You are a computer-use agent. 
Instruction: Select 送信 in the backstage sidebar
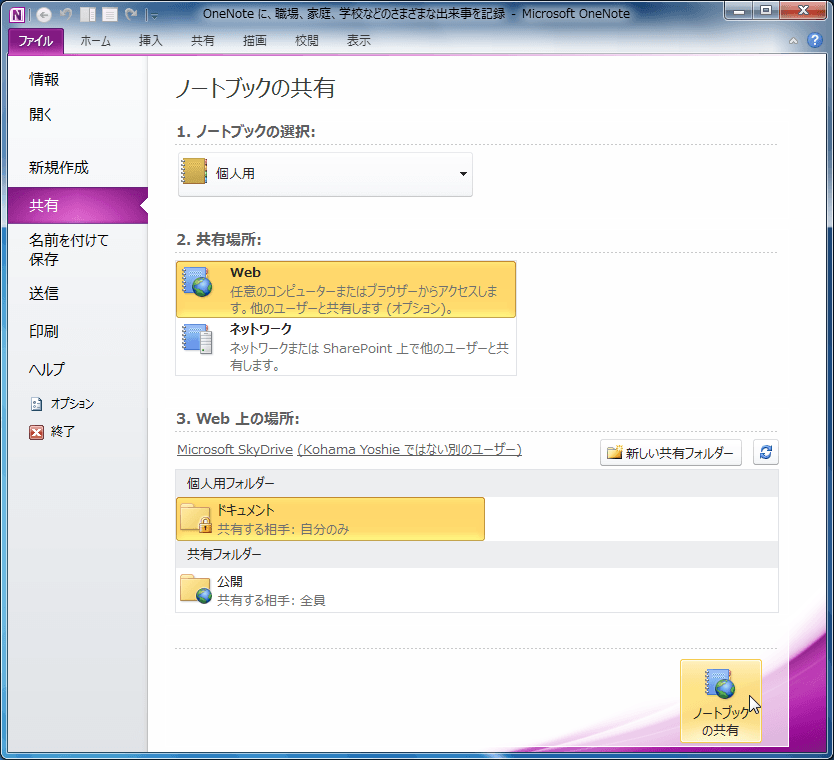click(78, 294)
